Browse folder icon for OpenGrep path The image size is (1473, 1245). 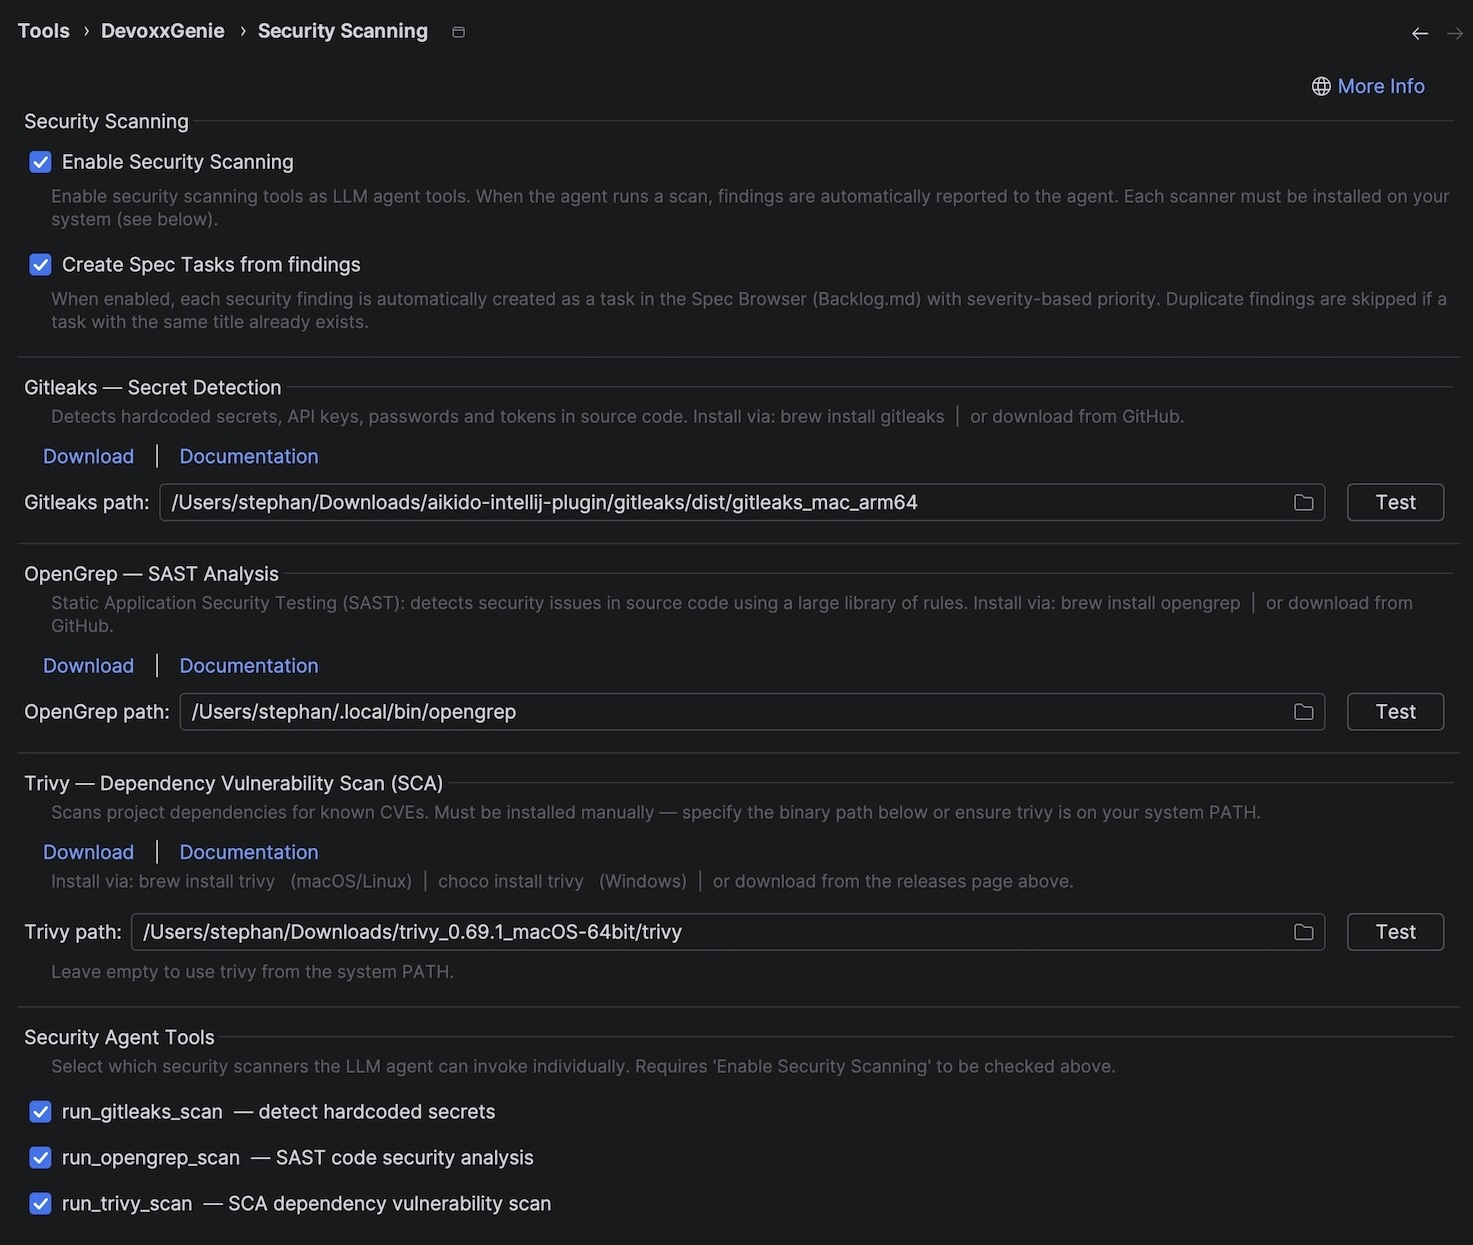tap(1304, 712)
